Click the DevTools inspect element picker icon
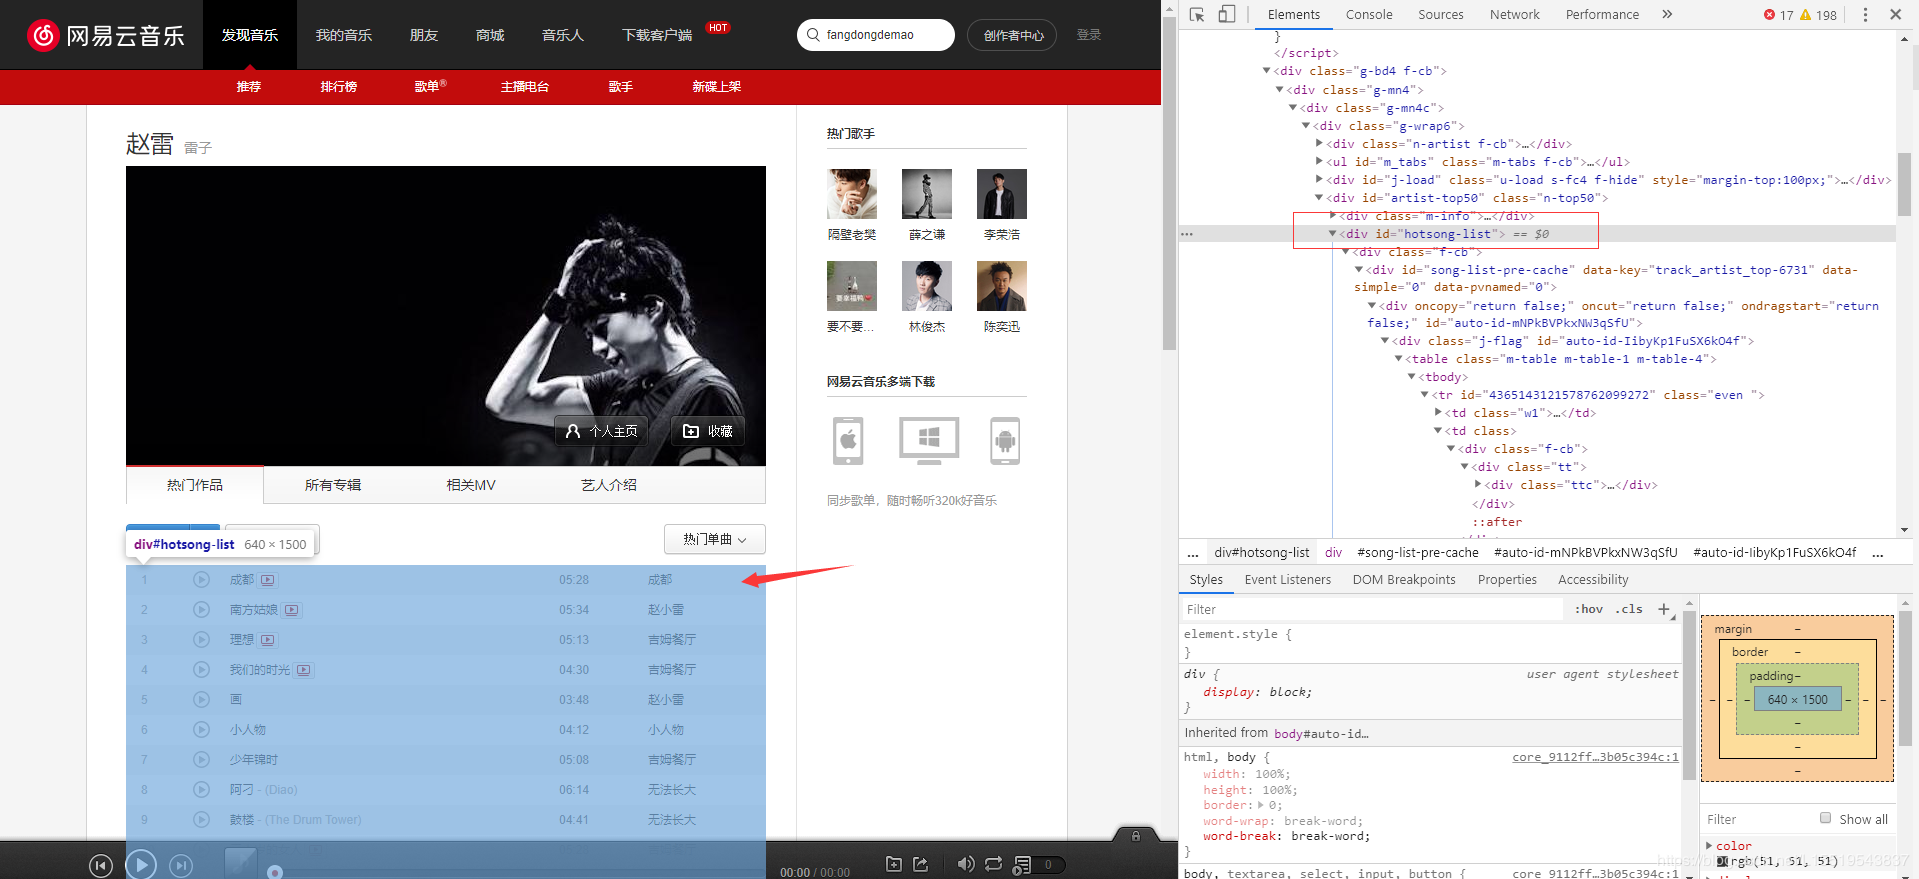 point(1197,14)
